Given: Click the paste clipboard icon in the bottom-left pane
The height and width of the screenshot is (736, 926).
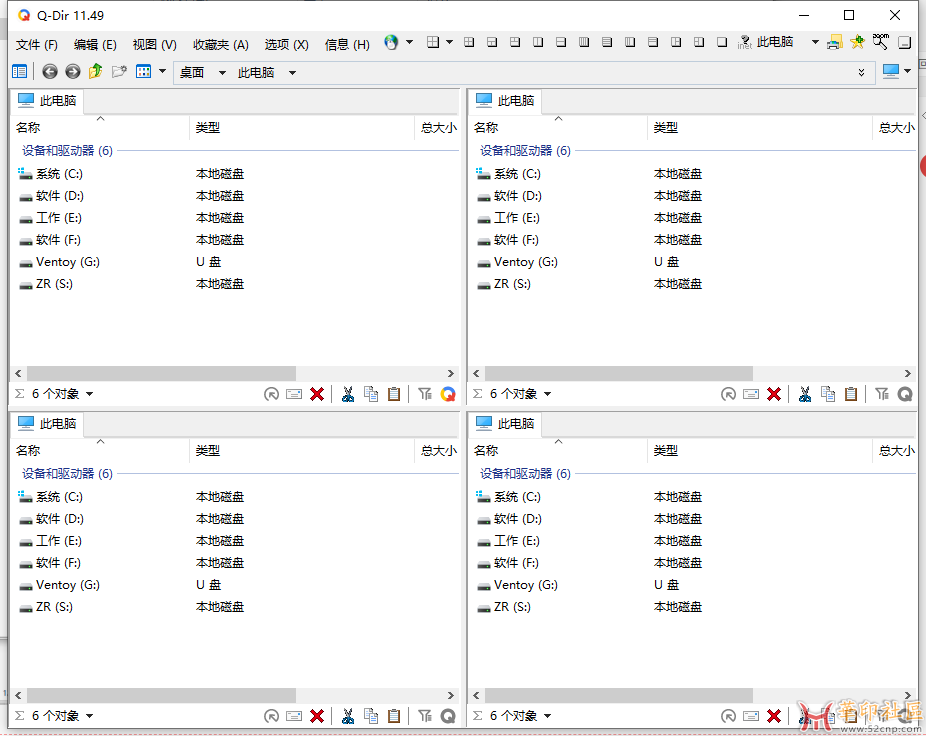Looking at the screenshot, I should click(x=394, y=716).
